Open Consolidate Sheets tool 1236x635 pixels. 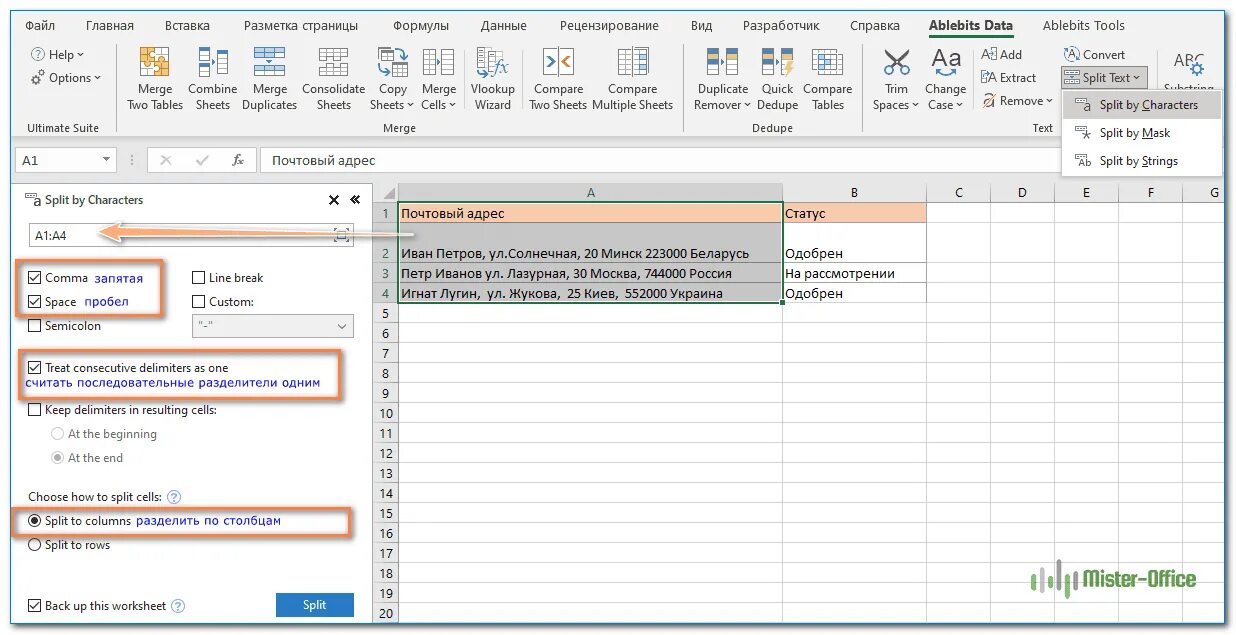pos(333,78)
